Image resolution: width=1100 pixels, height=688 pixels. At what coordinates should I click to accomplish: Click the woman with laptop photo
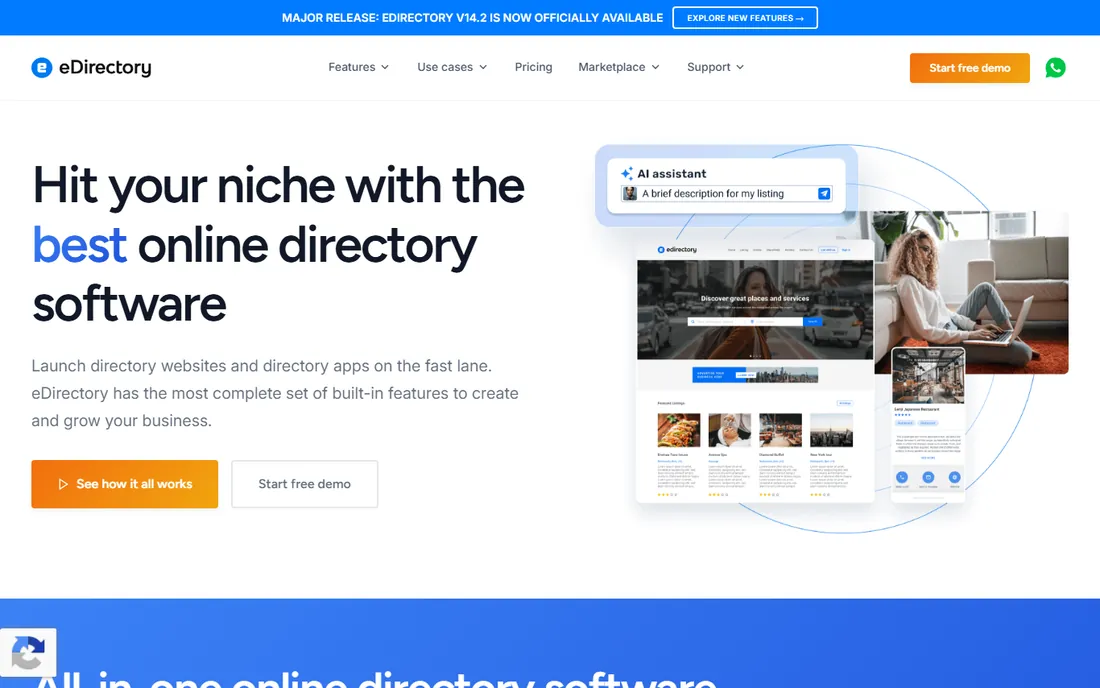pos(971,292)
